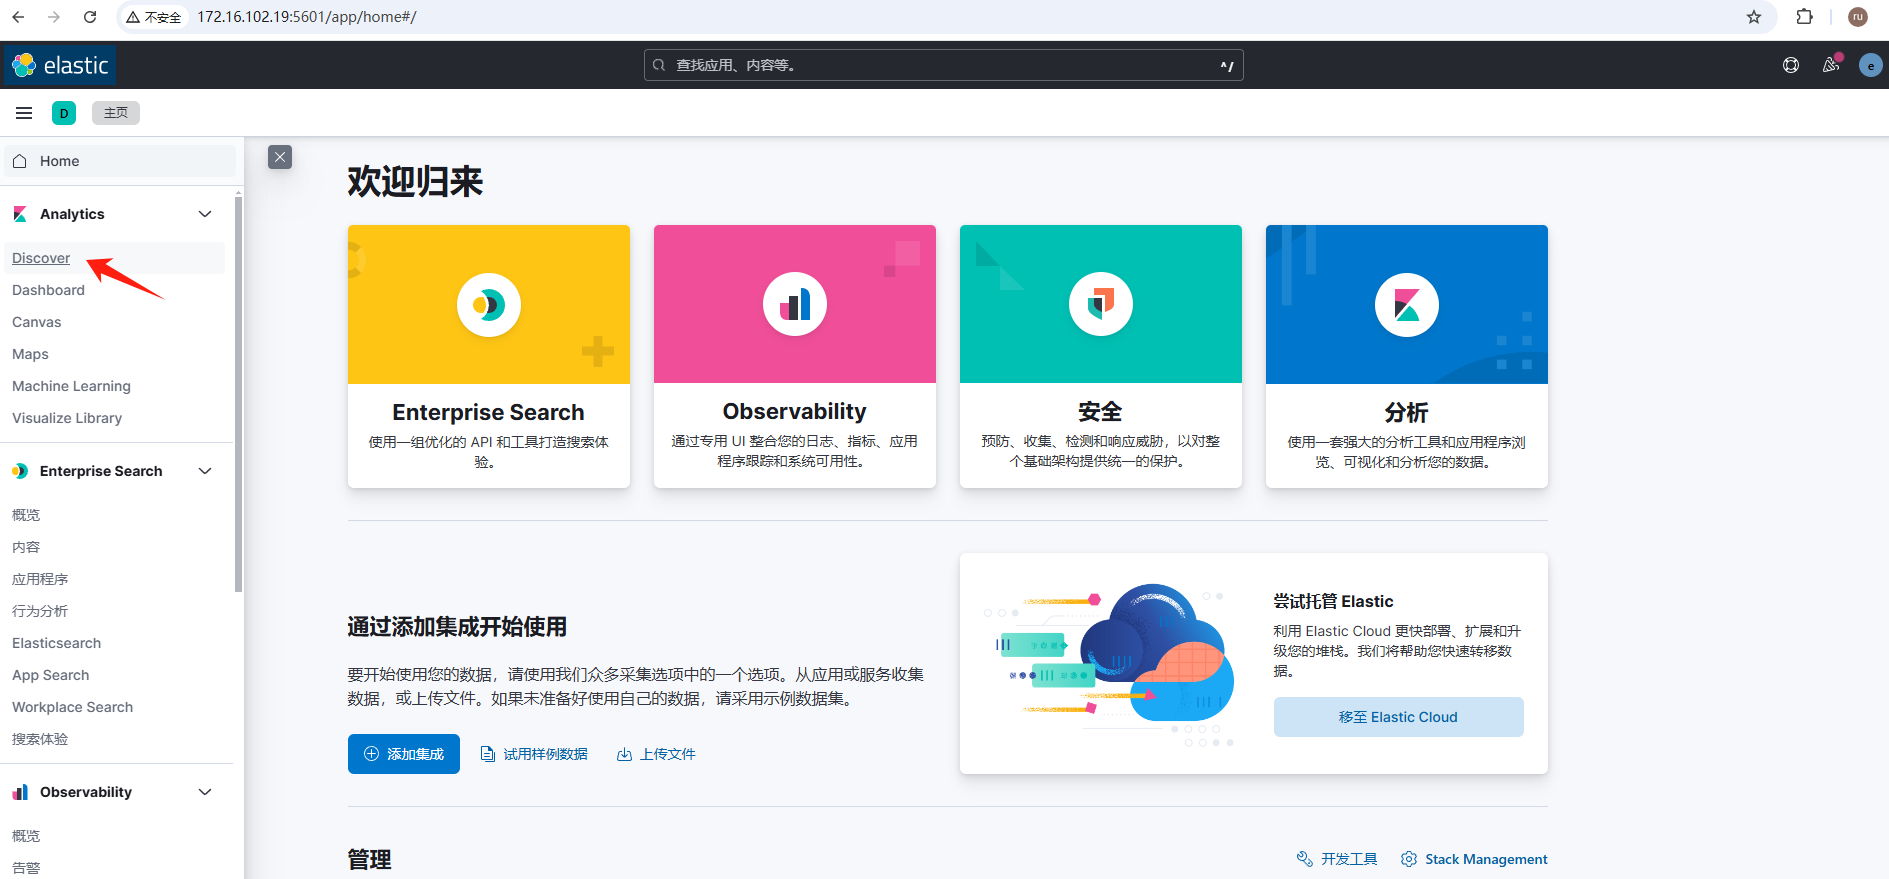
Task: Click the Analytics section logo icon
Action: (x=20, y=214)
